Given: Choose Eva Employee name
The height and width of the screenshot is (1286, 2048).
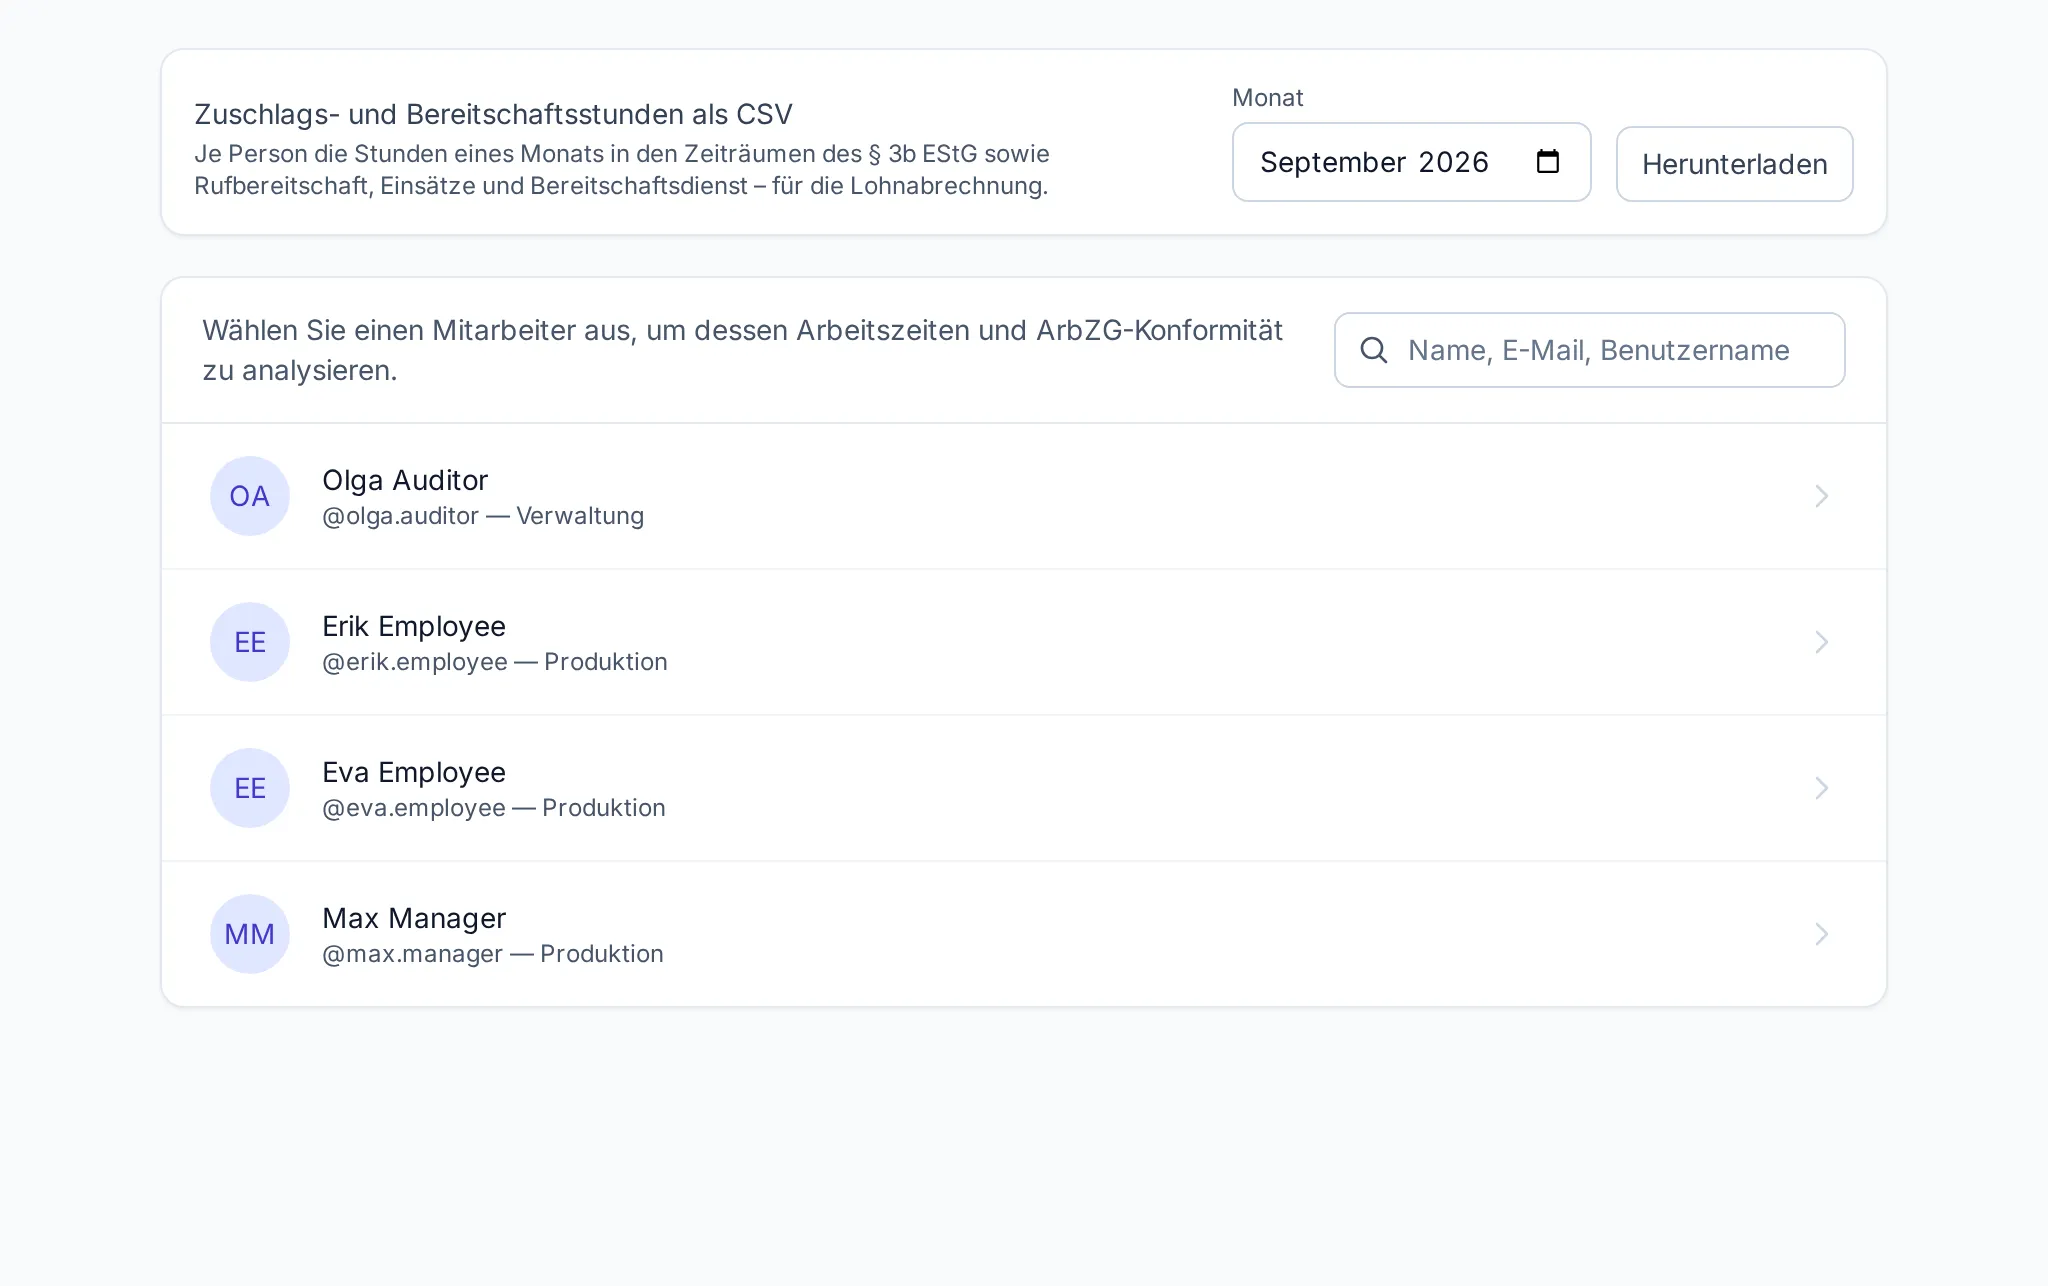Looking at the screenshot, I should [414, 772].
